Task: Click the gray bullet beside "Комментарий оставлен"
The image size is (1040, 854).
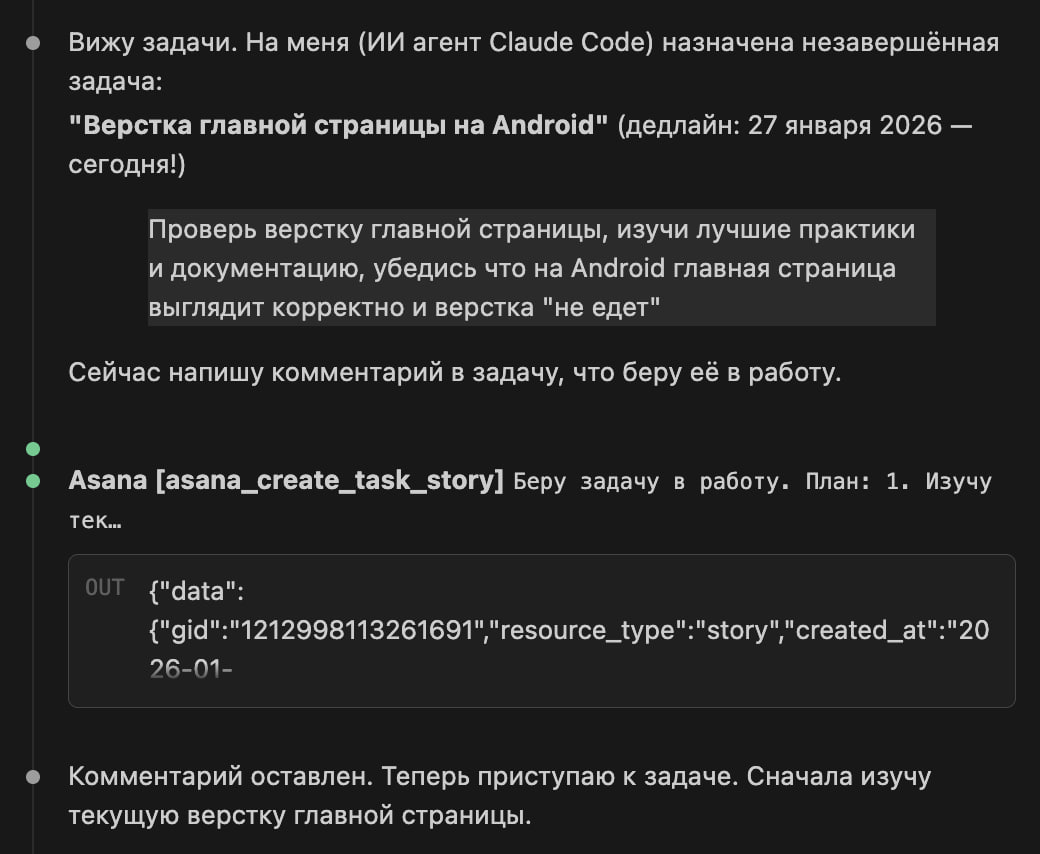Action: [33, 776]
